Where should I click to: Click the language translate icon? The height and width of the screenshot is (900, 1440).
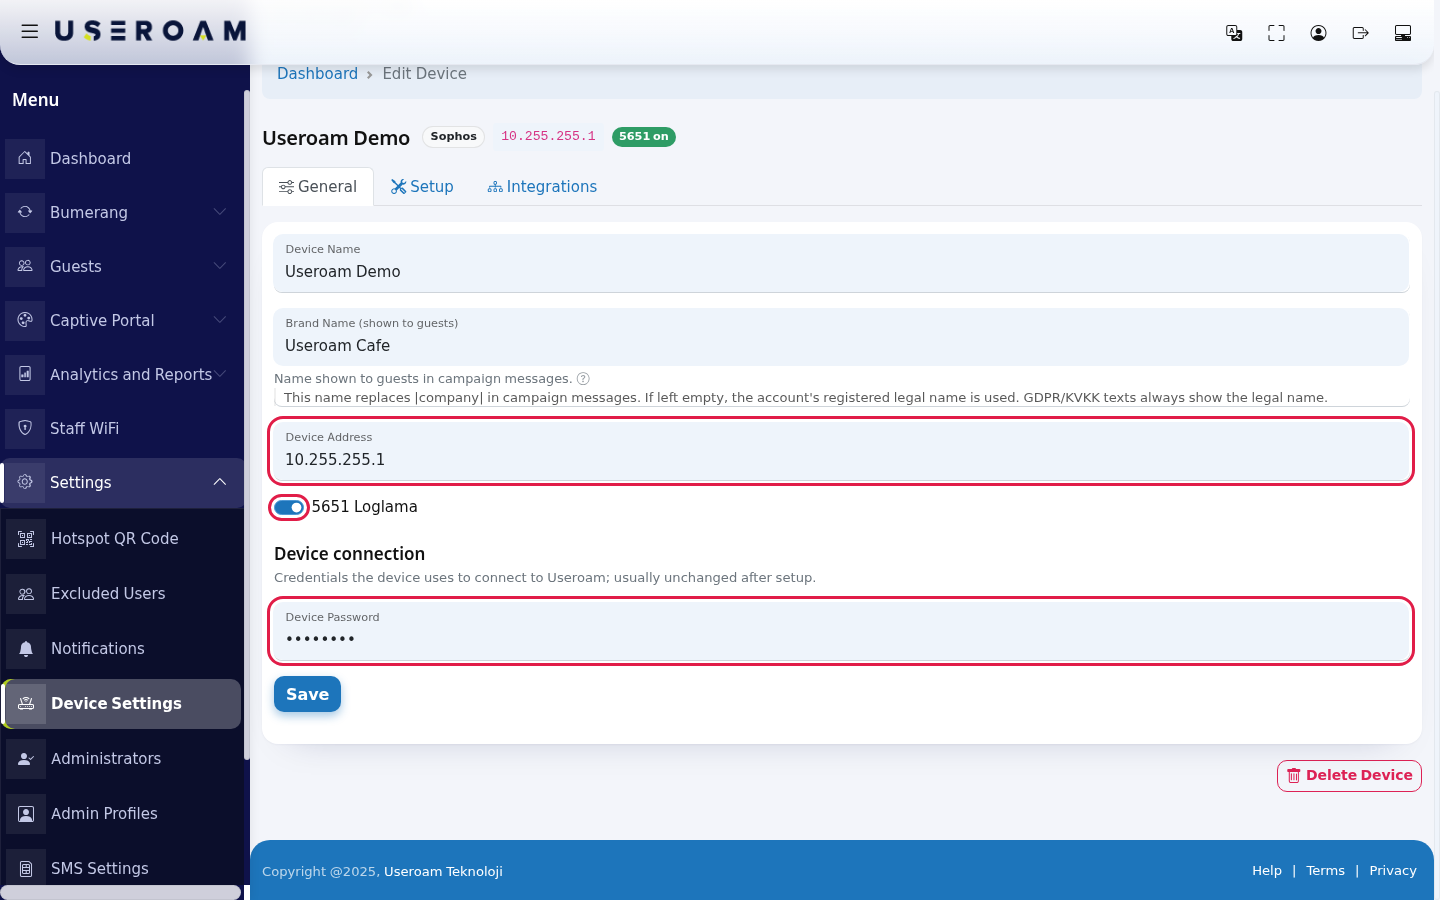[1234, 33]
